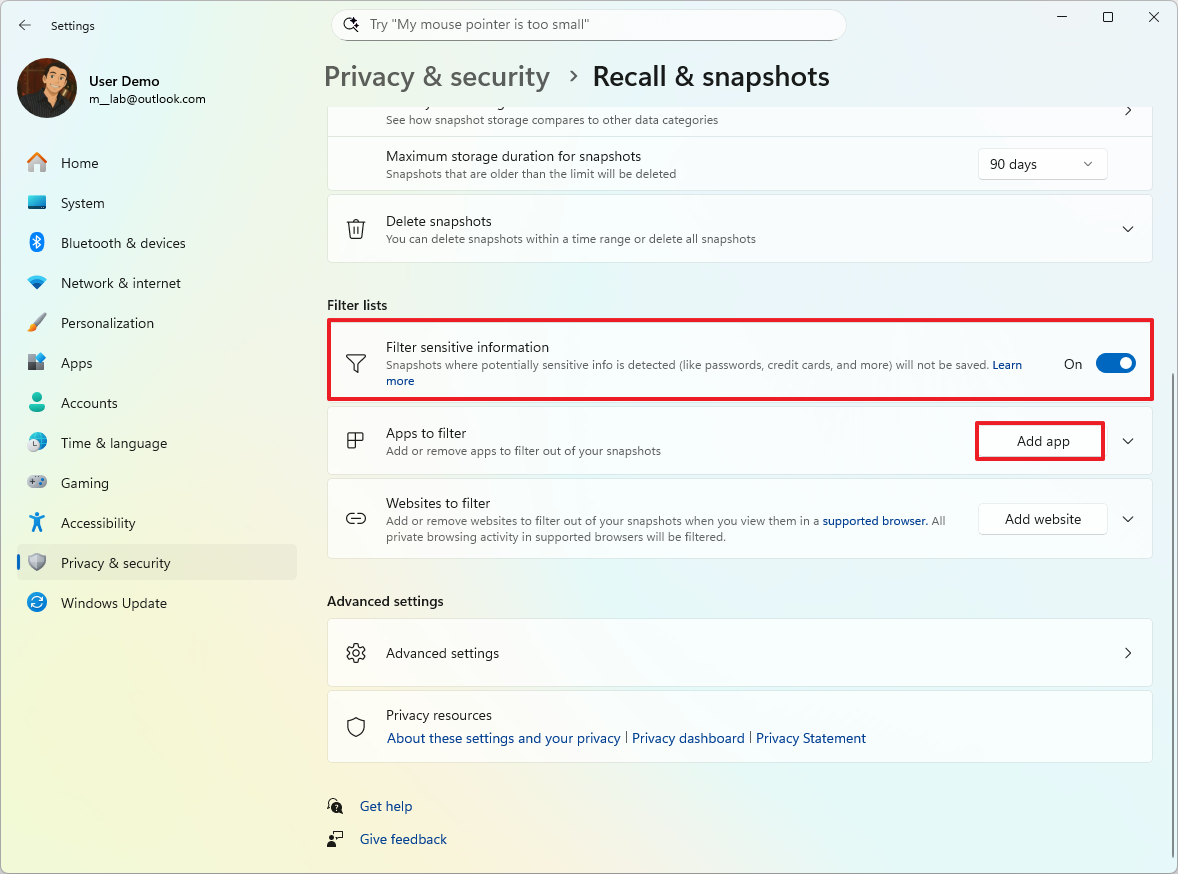The width and height of the screenshot is (1178, 874).
Task: Click the Accessibility figure icon
Action: click(x=37, y=523)
